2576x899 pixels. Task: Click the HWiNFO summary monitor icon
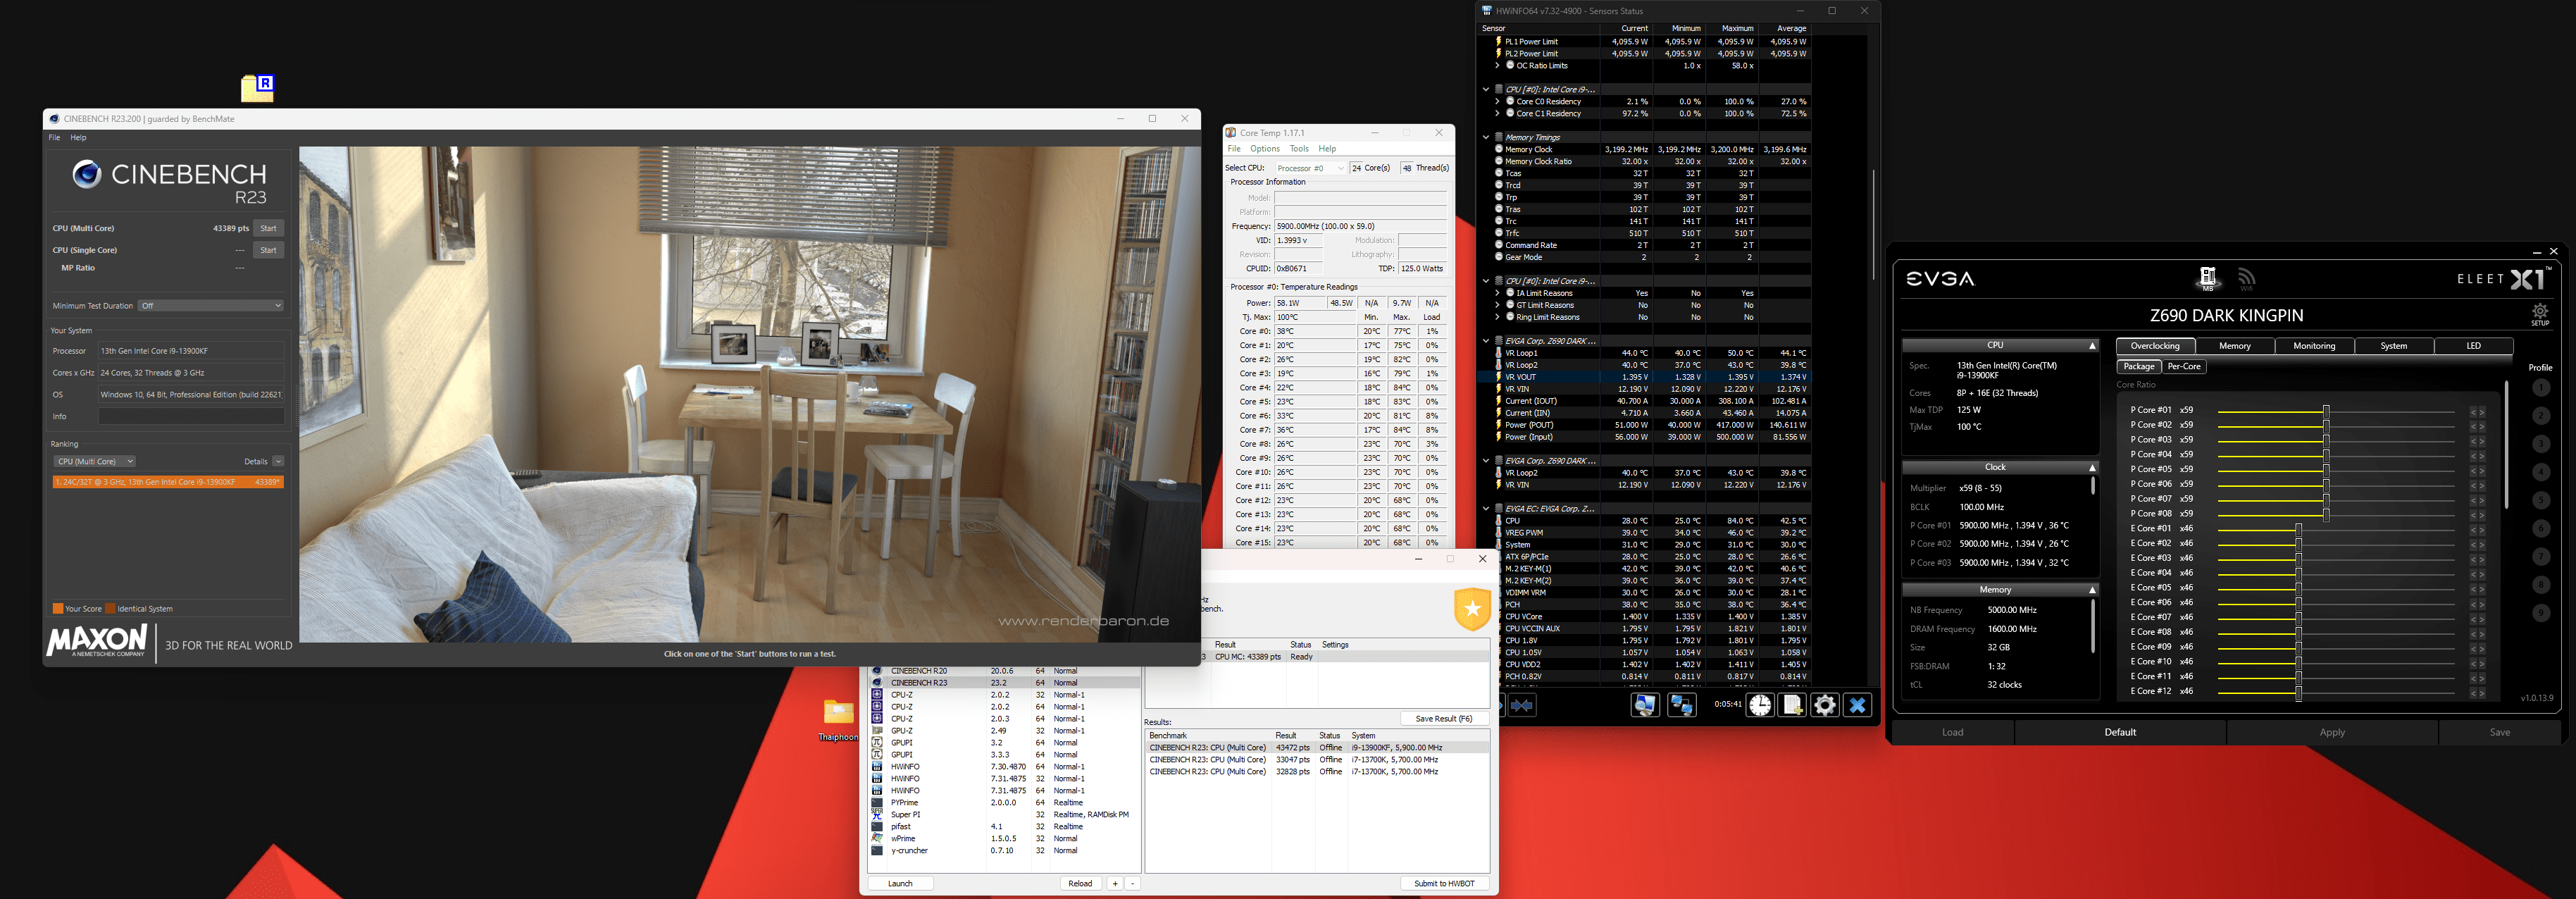pos(1644,705)
